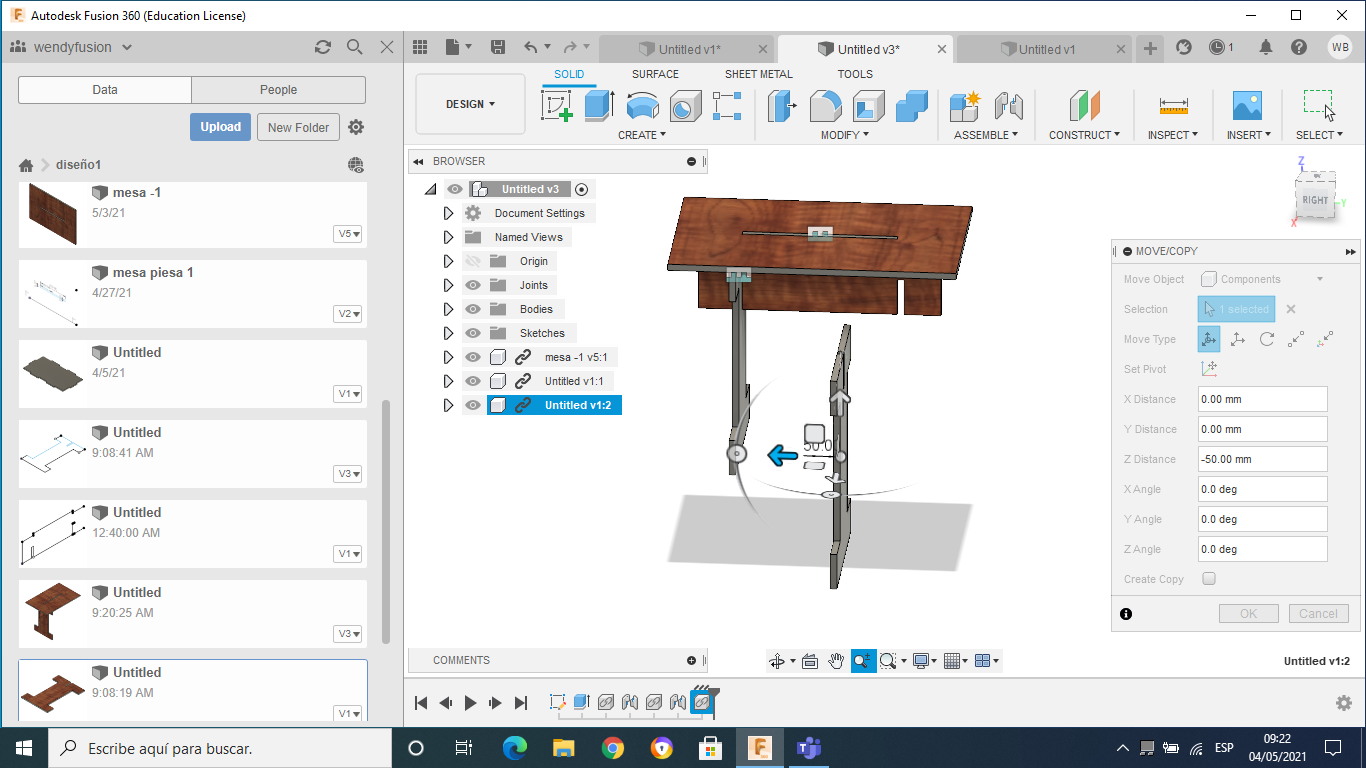Click the ViewCube RIGHT face

[x=1314, y=200]
